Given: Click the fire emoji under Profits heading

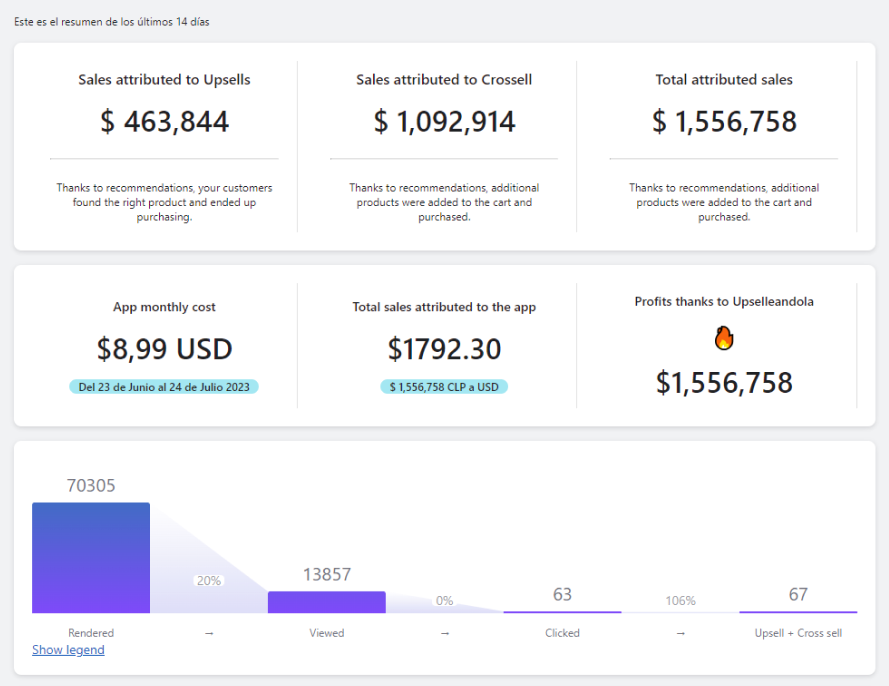Looking at the screenshot, I should point(724,339).
